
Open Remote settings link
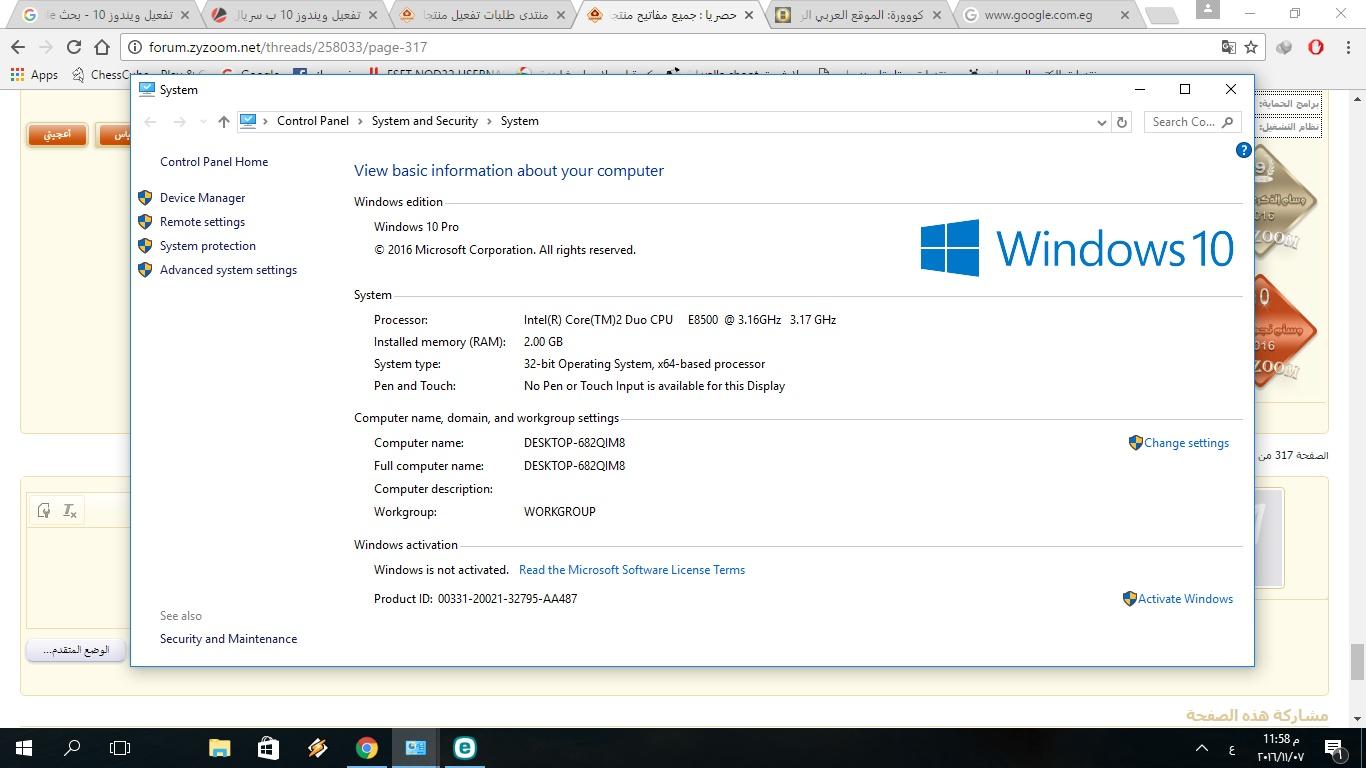coord(202,222)
